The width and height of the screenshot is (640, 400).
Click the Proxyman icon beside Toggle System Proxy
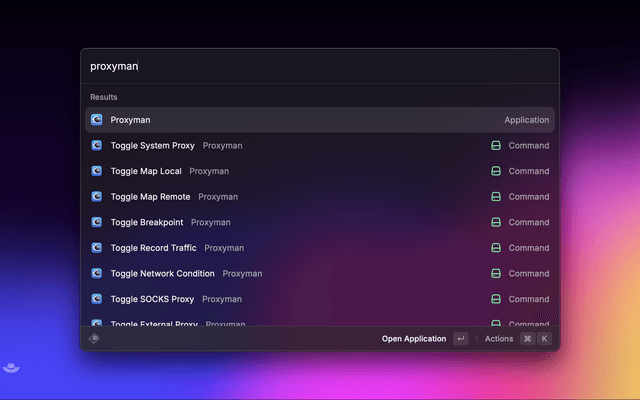(x=97, y=145)
